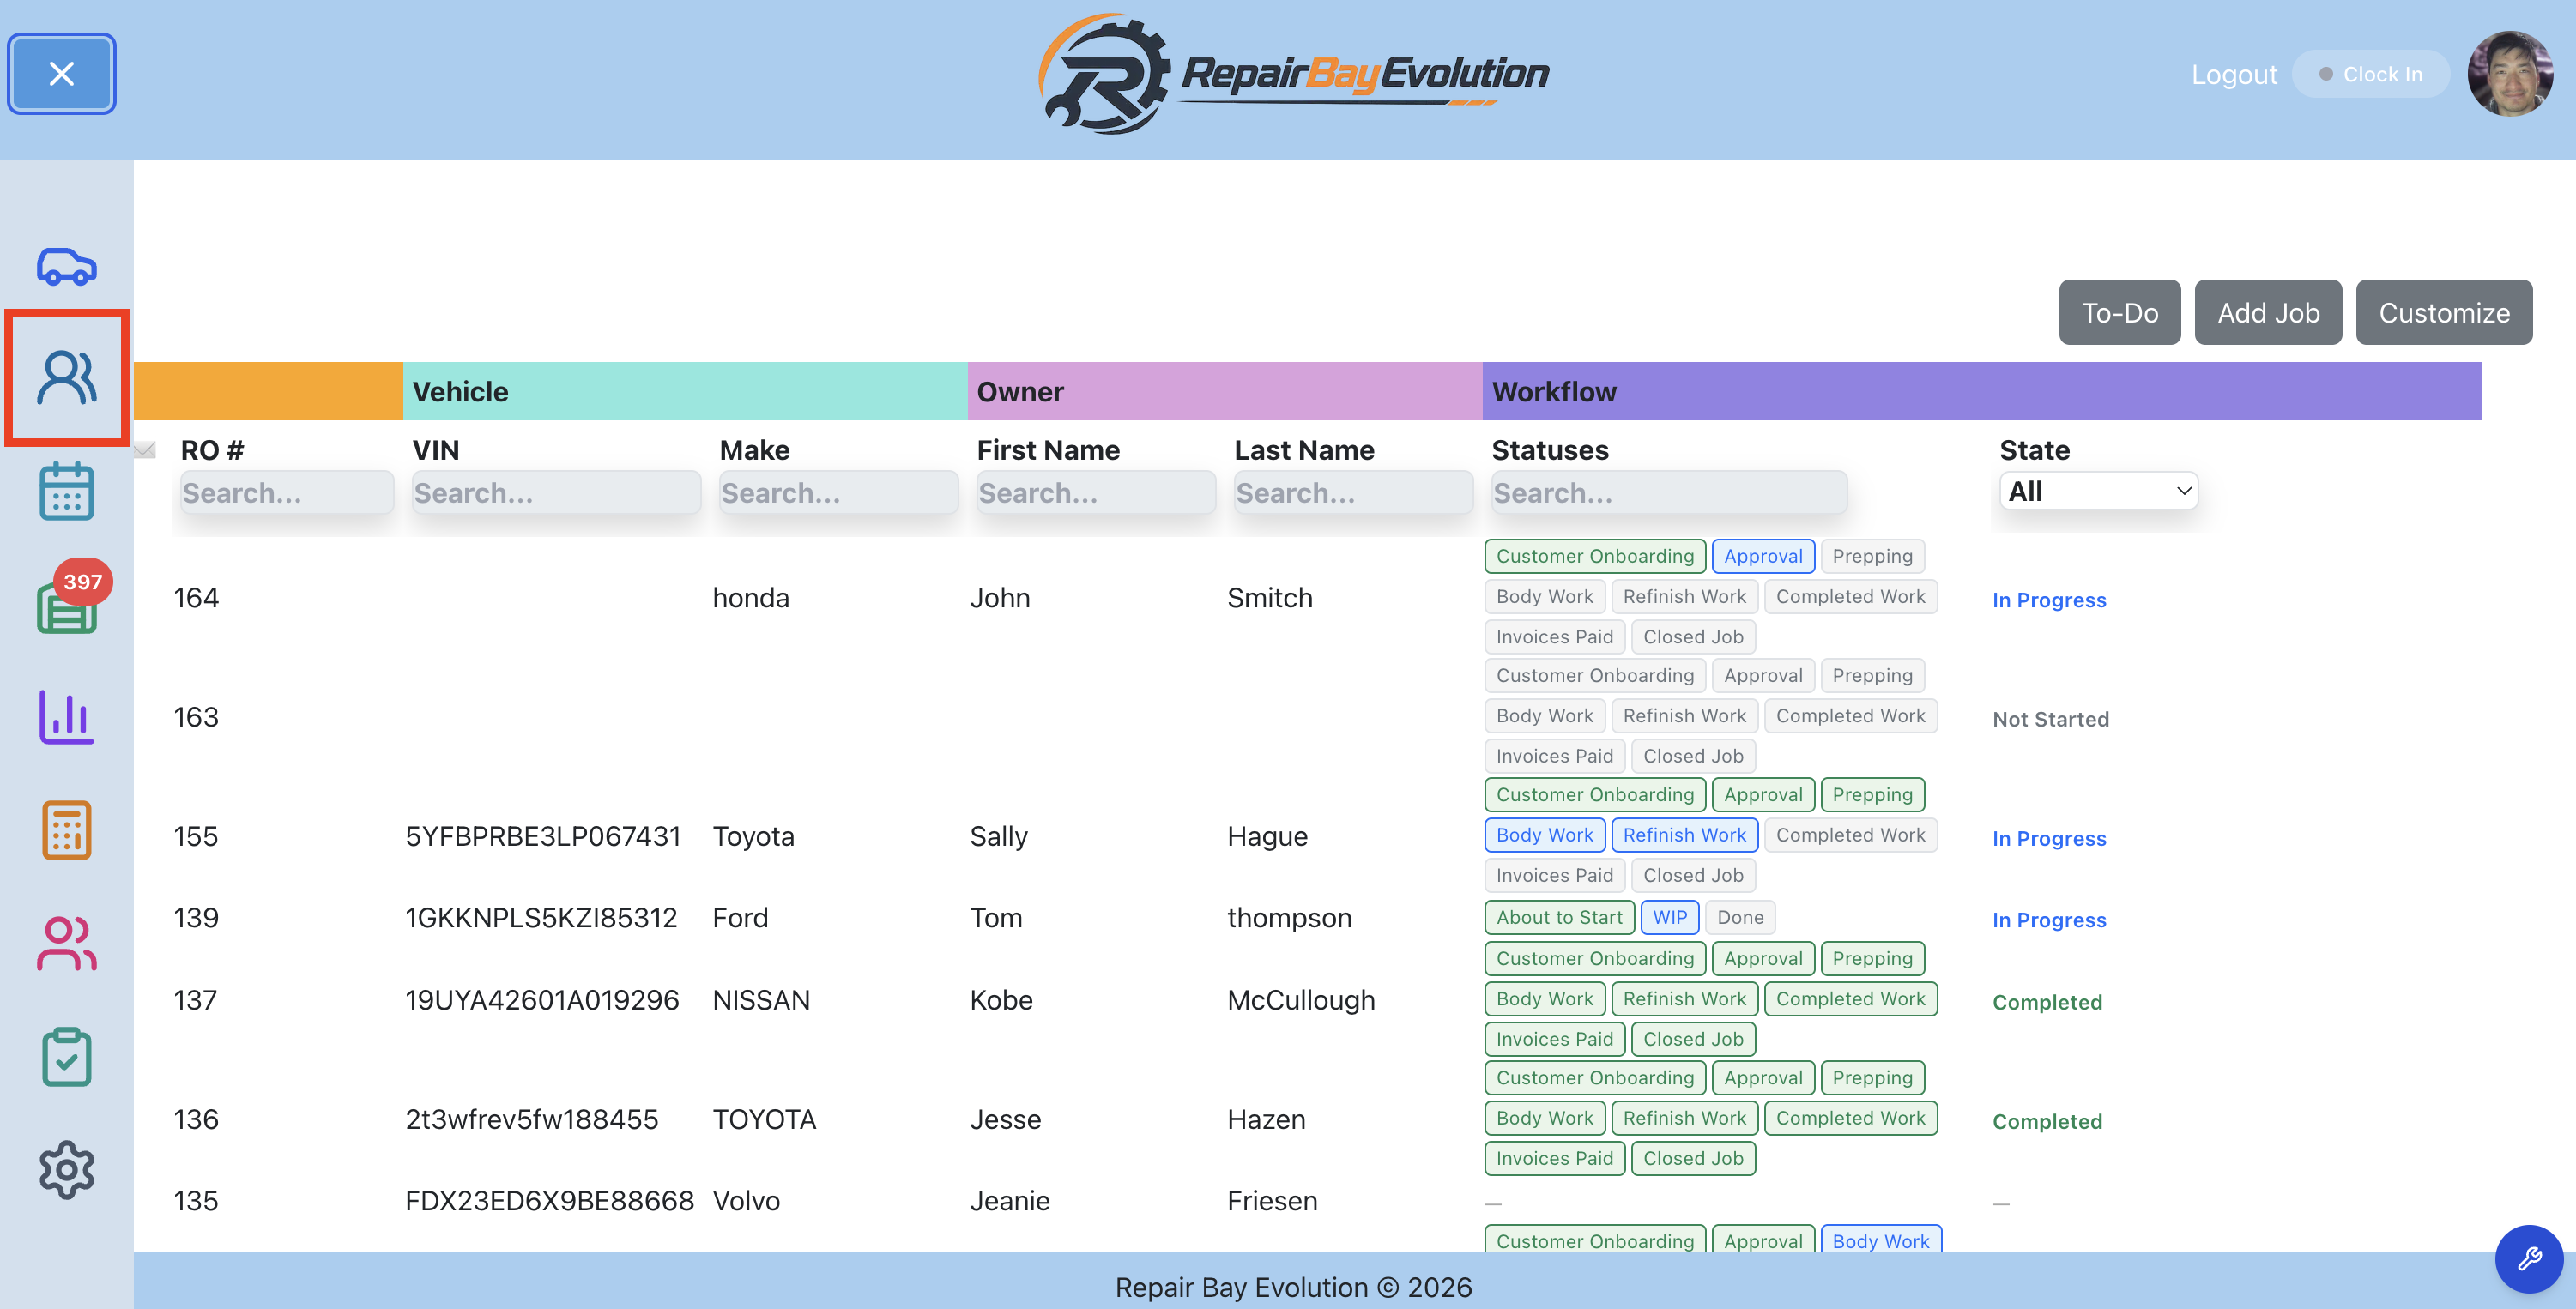Toggle Completed Work status on RO 136

pyautogui.click(x=1850, y=1118)
